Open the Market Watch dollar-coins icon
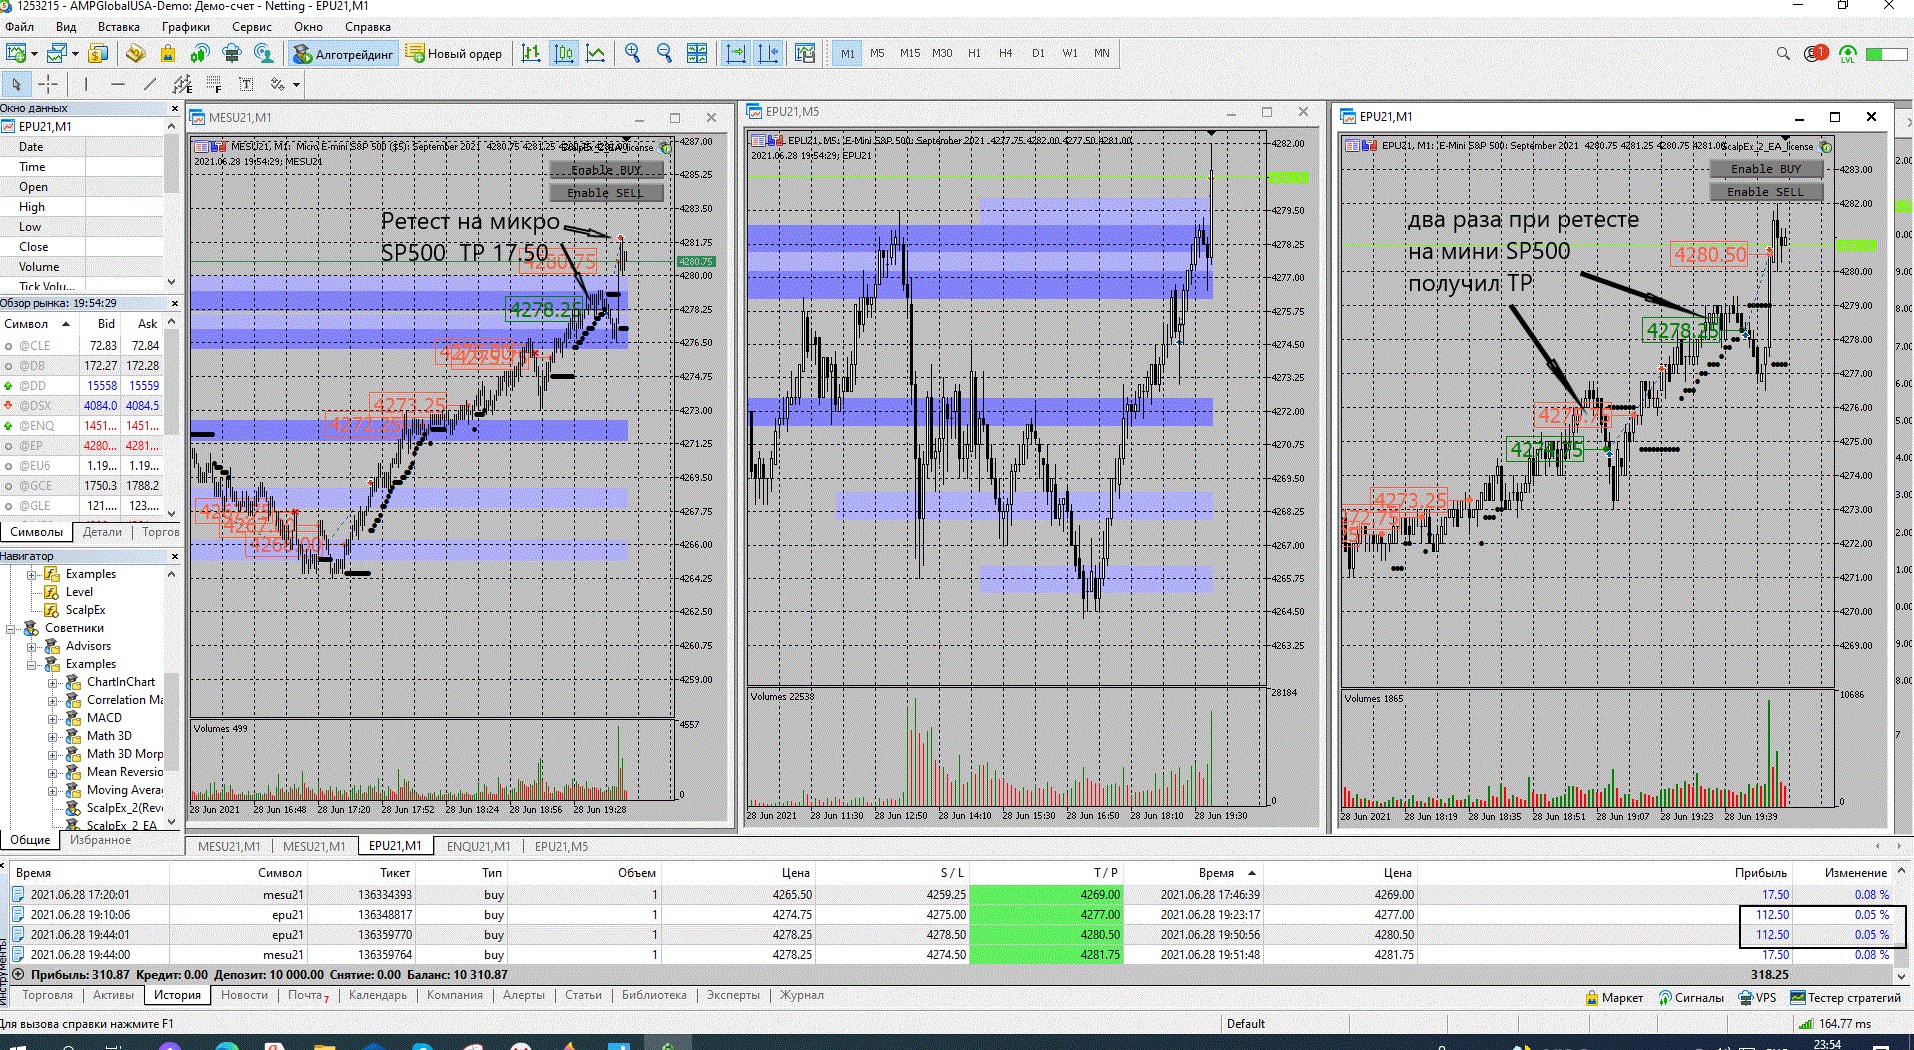 (98, 53)
